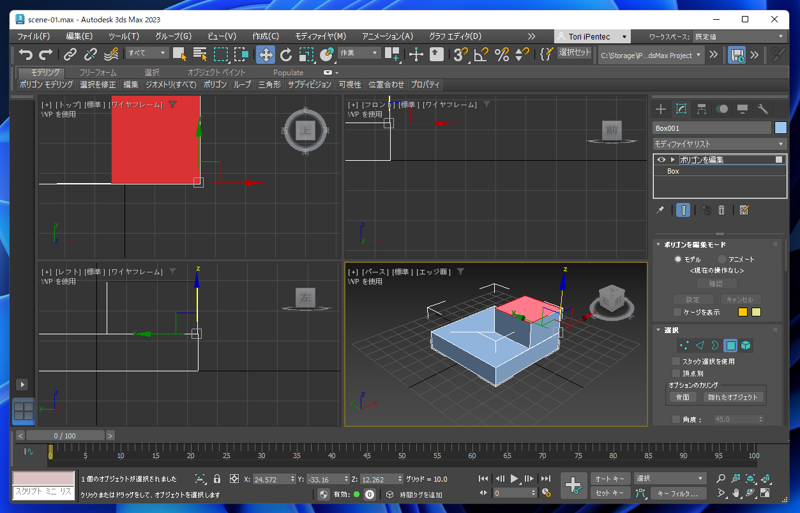Click the Undo arrow icon
This screenshot has width=800, height=513.
coord(26,54)
